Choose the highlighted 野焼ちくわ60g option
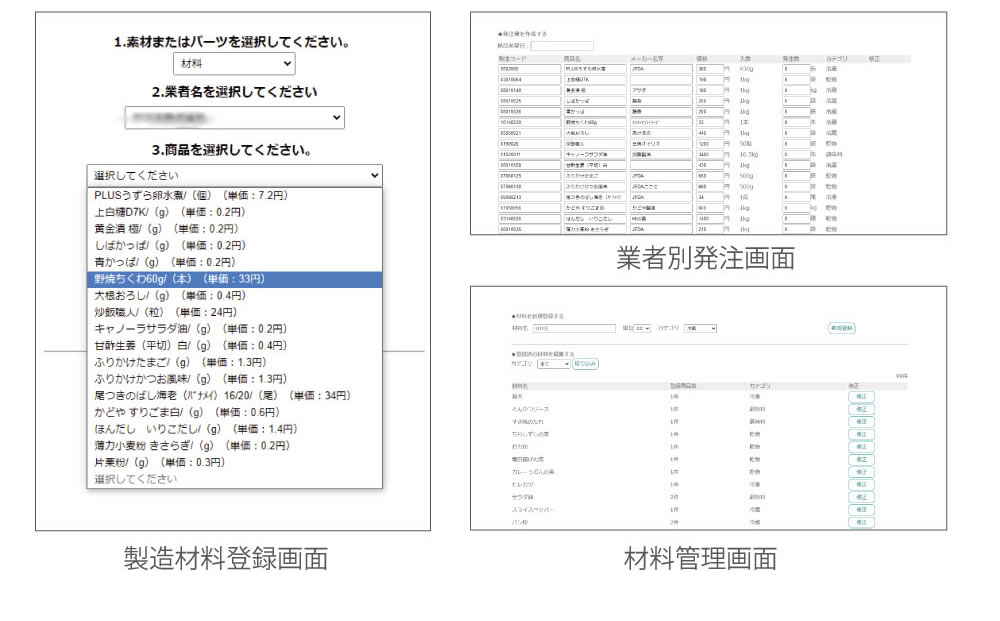The width and height of the screenshot is (1000, 621). (234, 279)
